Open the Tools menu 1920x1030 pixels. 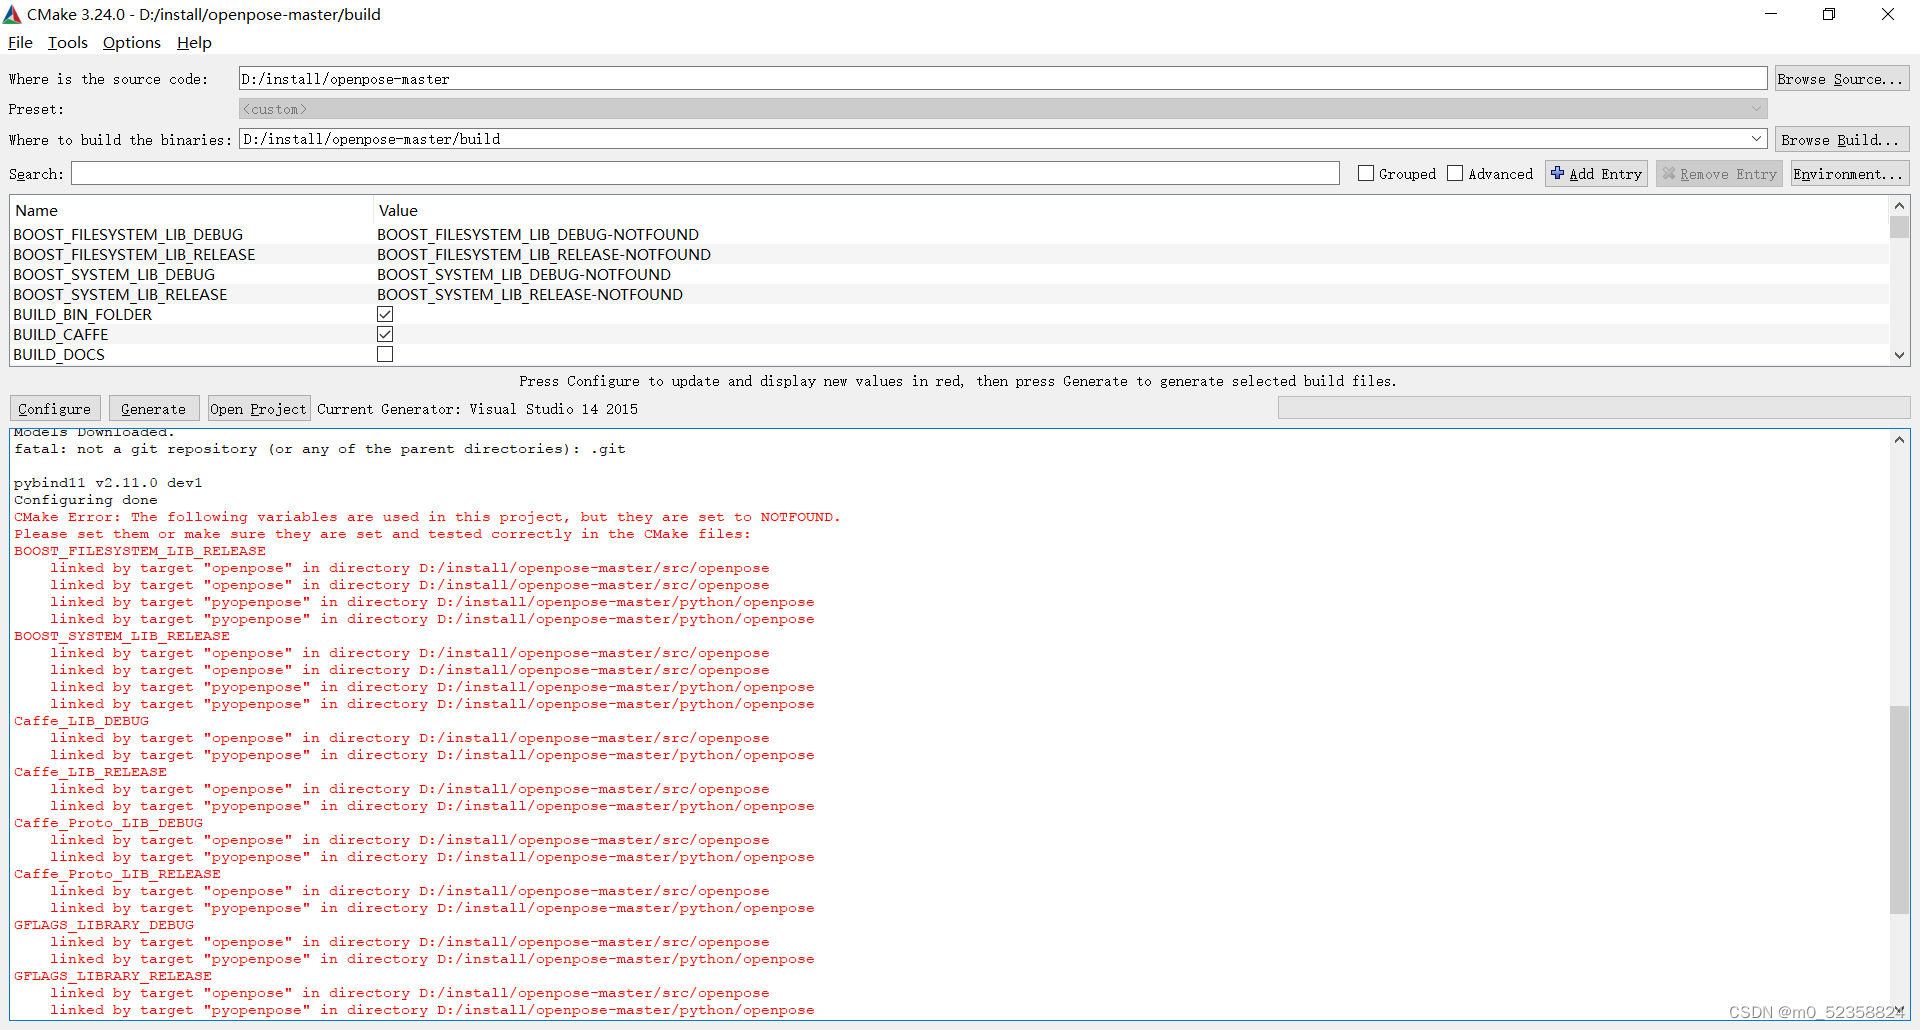pos(68,43)
